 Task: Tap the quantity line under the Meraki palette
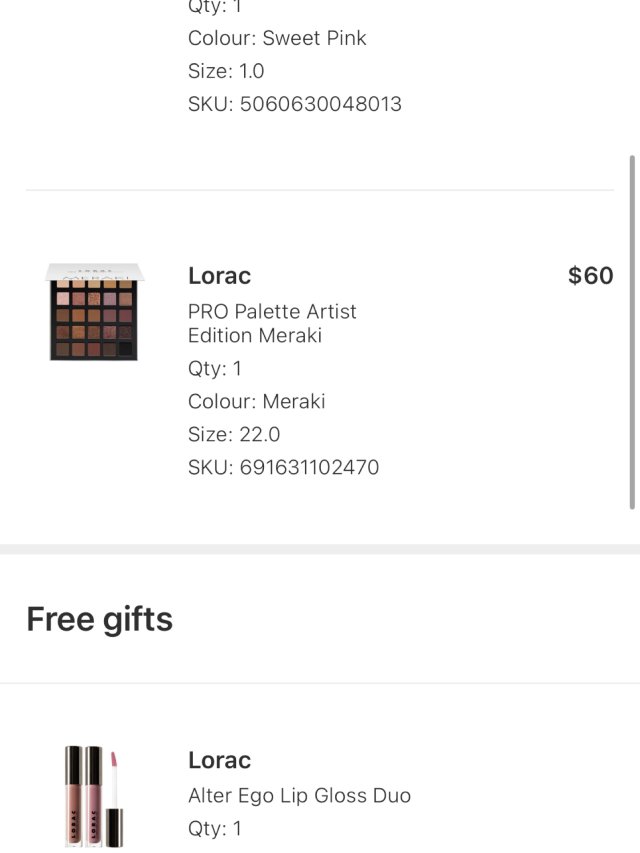pyautogui.click(x=215, y=368)
